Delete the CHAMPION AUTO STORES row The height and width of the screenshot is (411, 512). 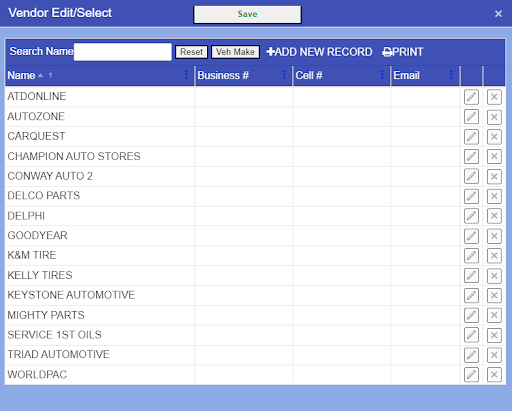point(494,156)
